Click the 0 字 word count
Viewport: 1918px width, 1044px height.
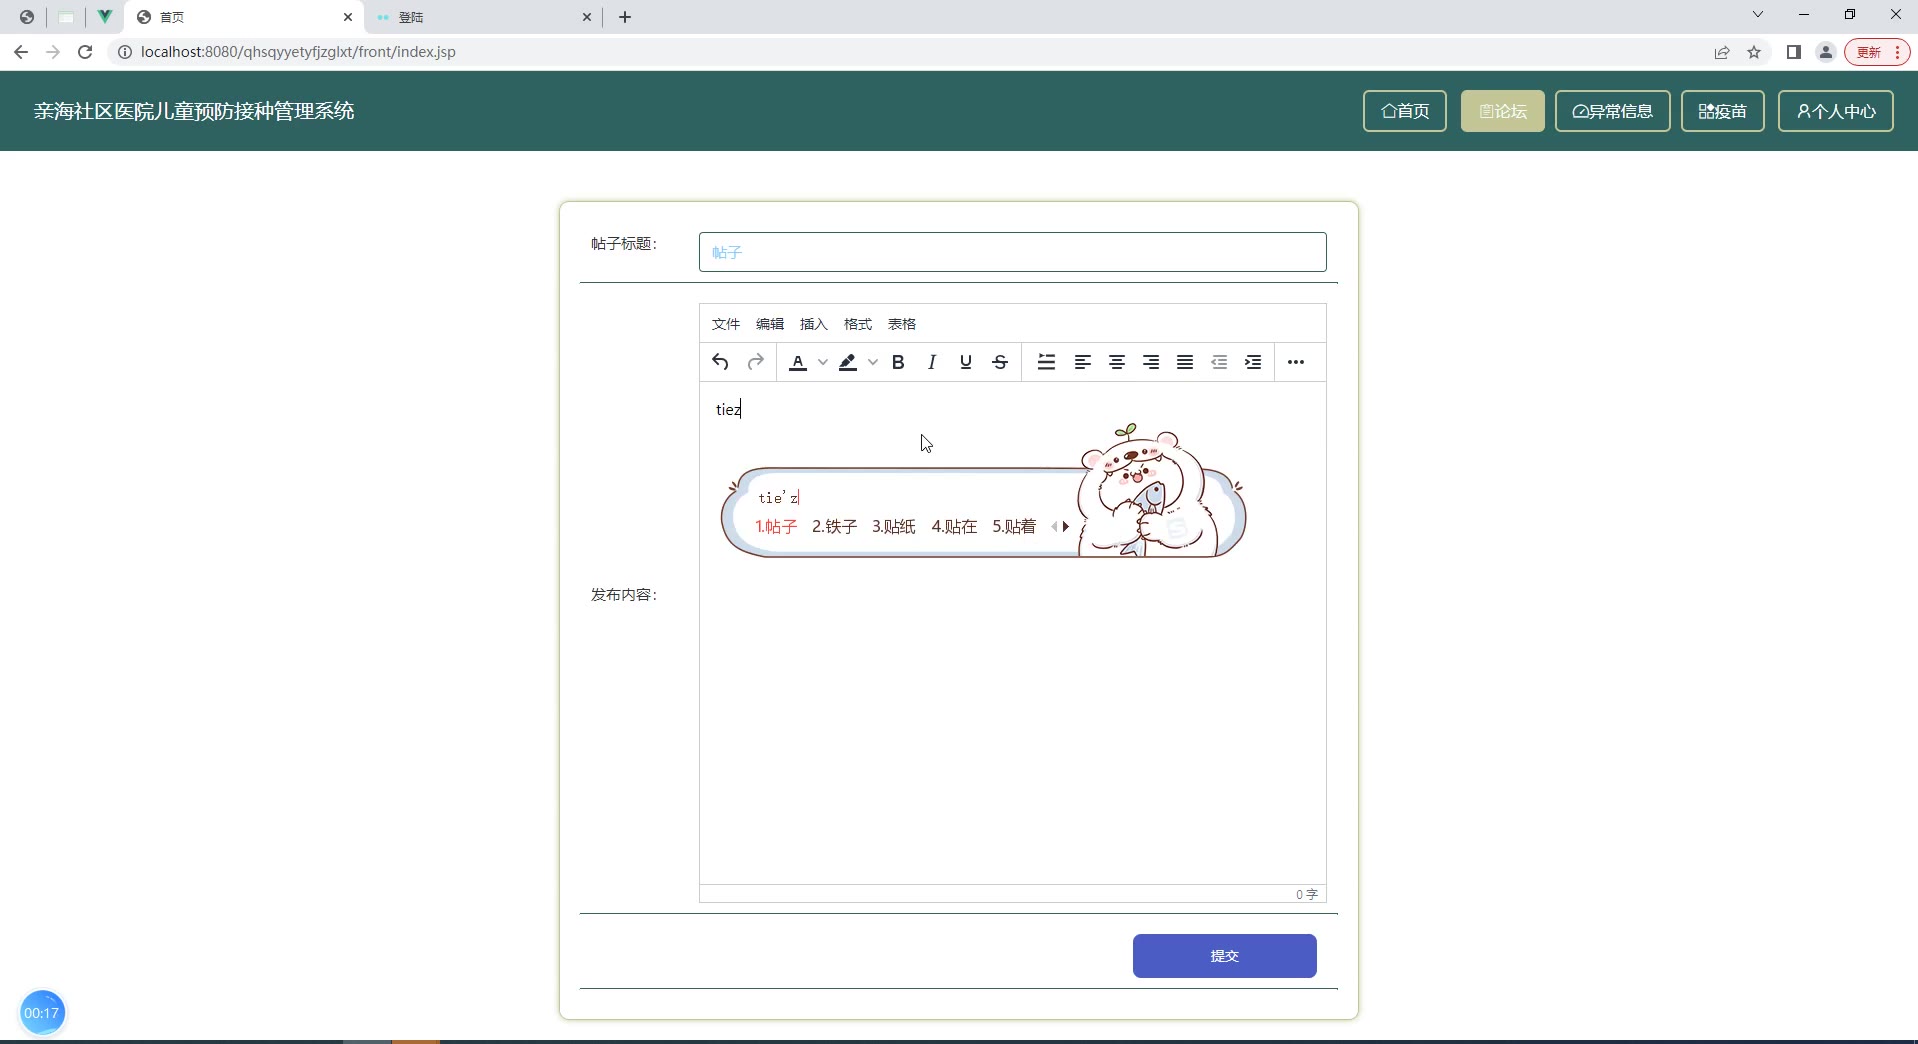pos(1307,894)
